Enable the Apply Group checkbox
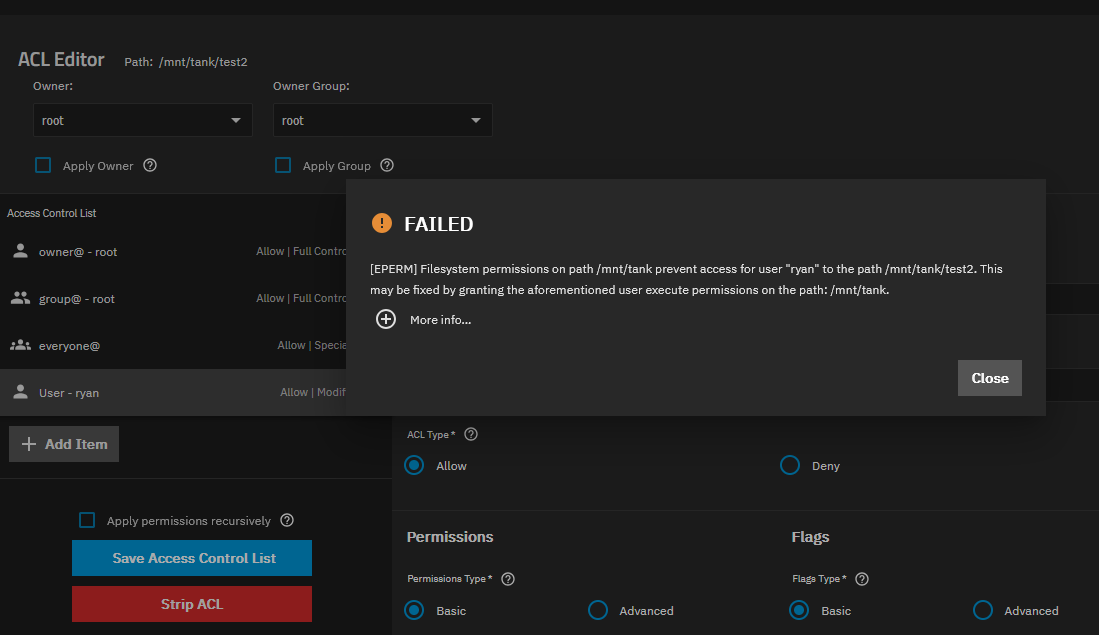1099x635 pixels. [283, 166]
